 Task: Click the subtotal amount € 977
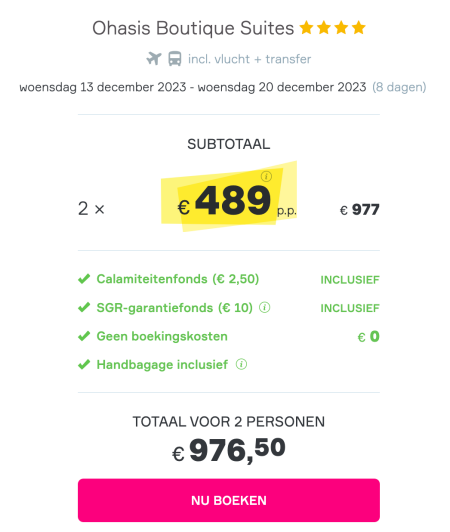click(x=359, y=209)
